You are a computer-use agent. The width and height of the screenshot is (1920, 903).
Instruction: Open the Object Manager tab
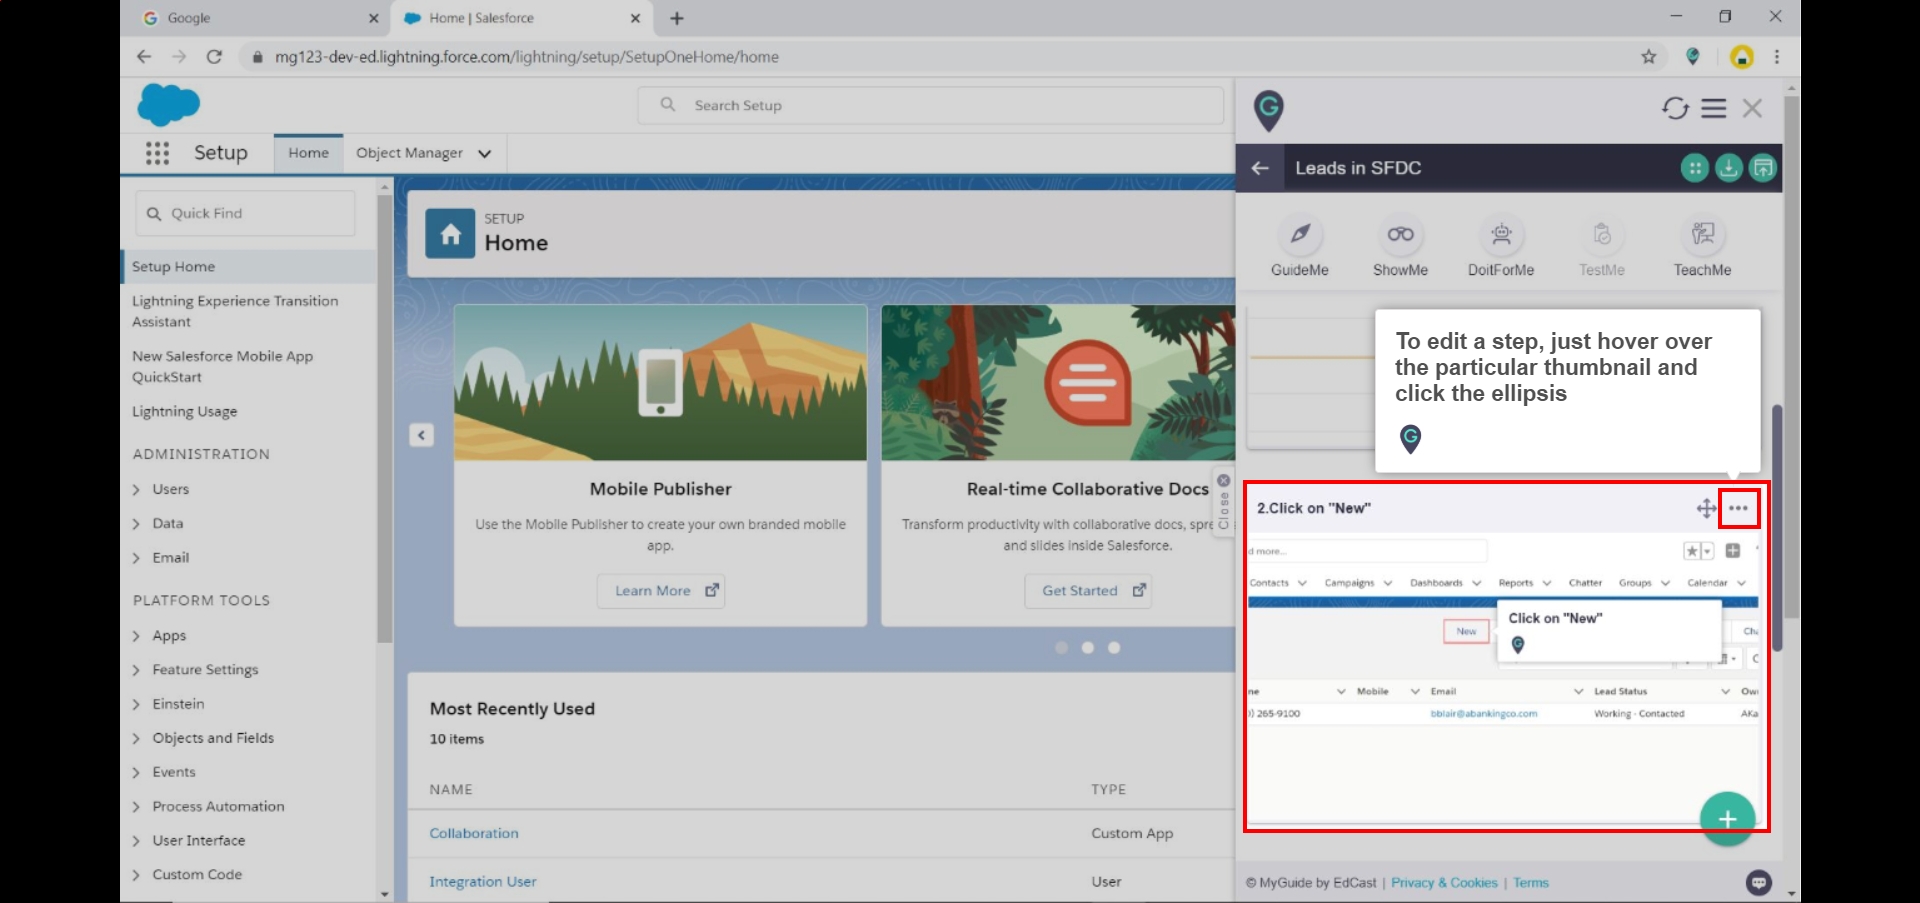click(409, 153)
